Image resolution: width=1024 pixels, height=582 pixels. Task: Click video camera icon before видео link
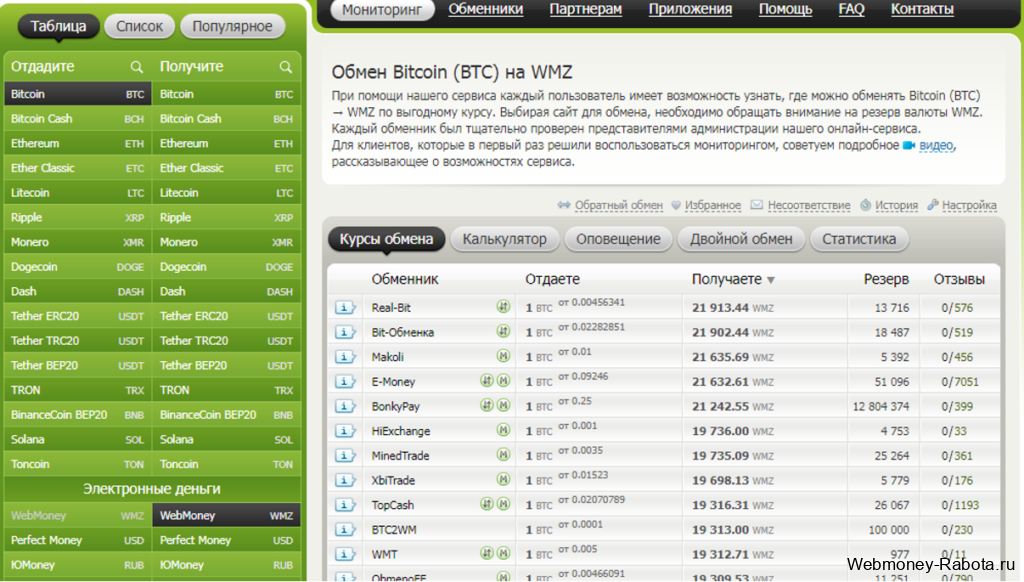coord(908,145)
